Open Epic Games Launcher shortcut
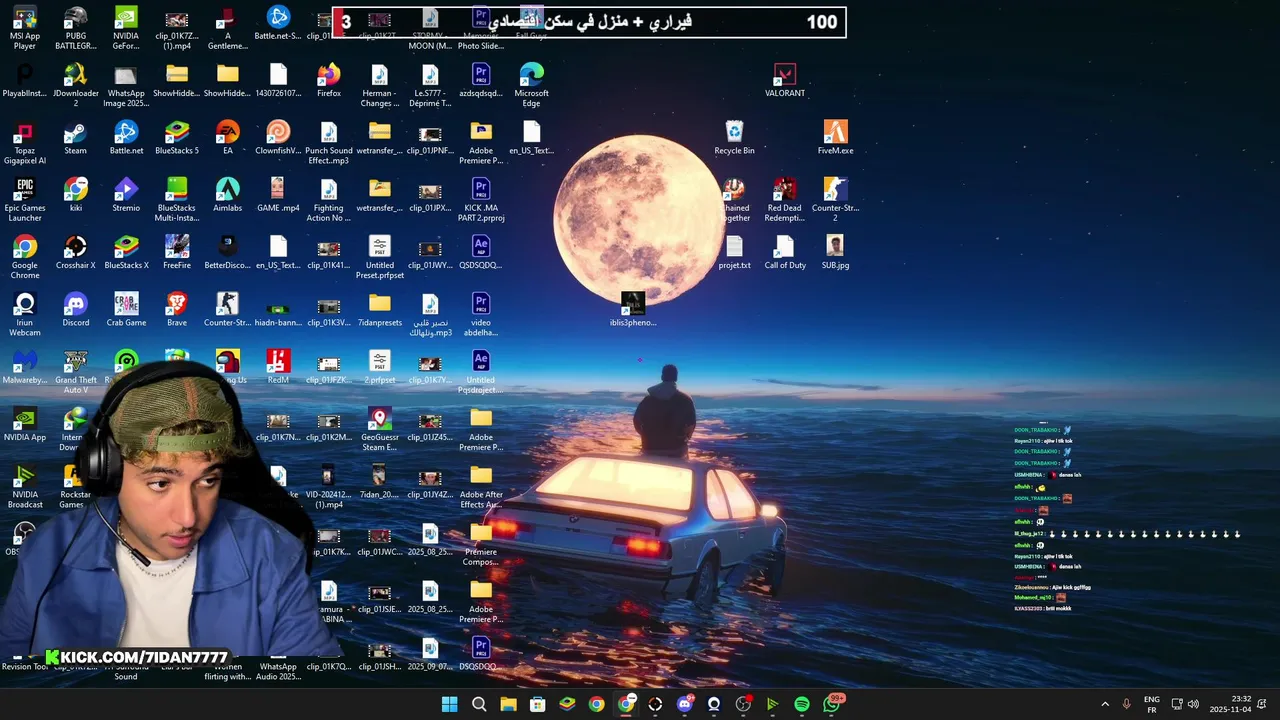The width and height of the screenshot is (1280, 720). click(25, 200)
